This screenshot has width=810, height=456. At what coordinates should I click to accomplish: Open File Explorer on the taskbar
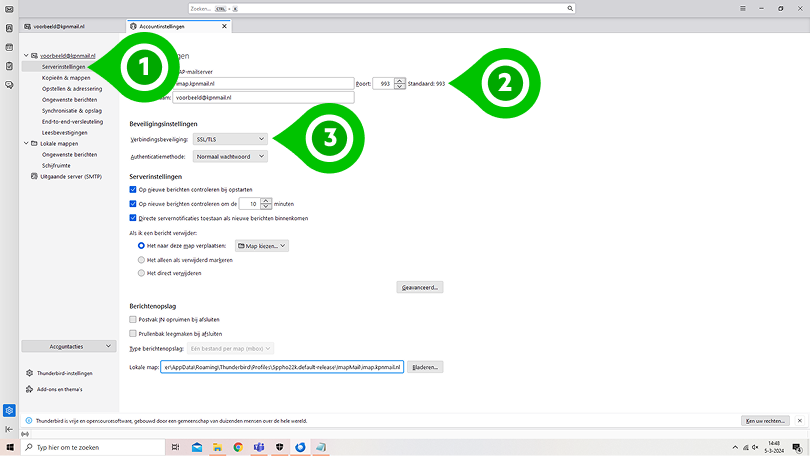point(217,447)
